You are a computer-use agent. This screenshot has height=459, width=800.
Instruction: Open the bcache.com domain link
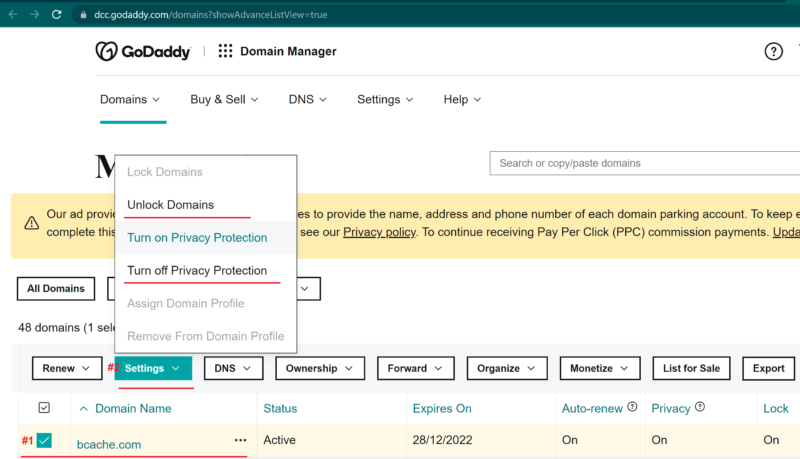pyautogui.click(x=109, y=445)
